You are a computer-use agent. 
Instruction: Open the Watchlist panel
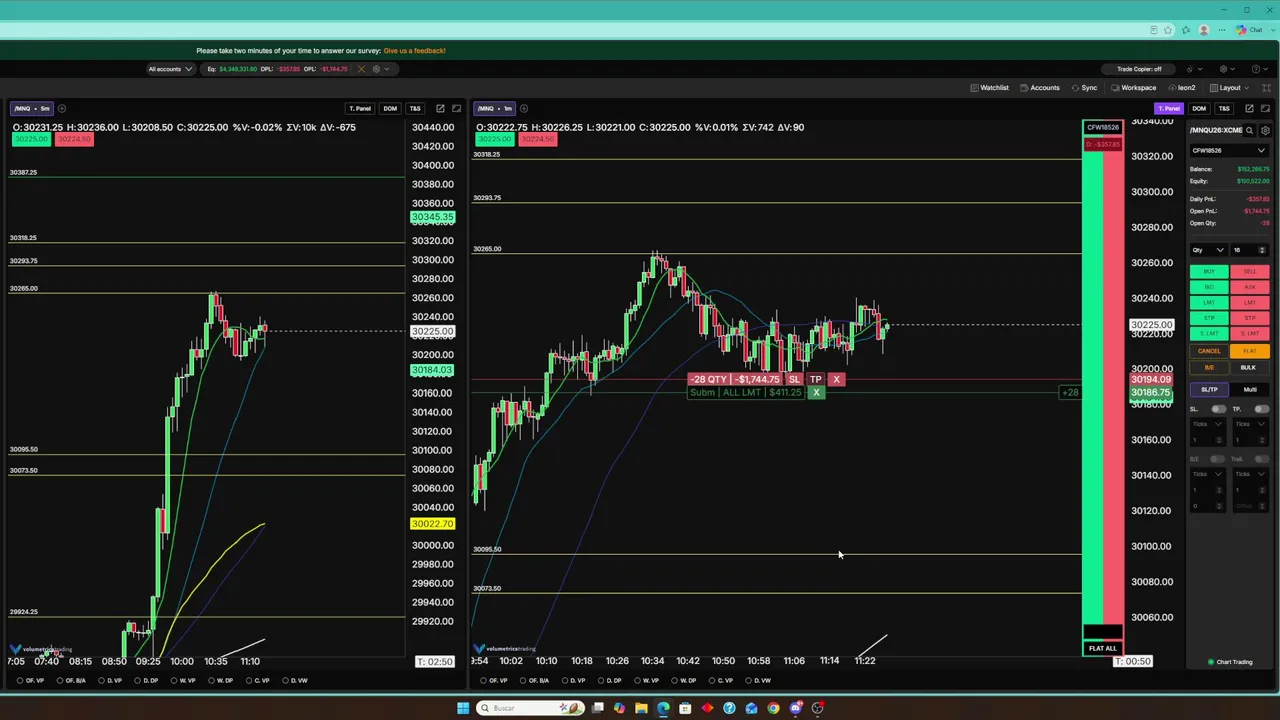tap(989, 88)
